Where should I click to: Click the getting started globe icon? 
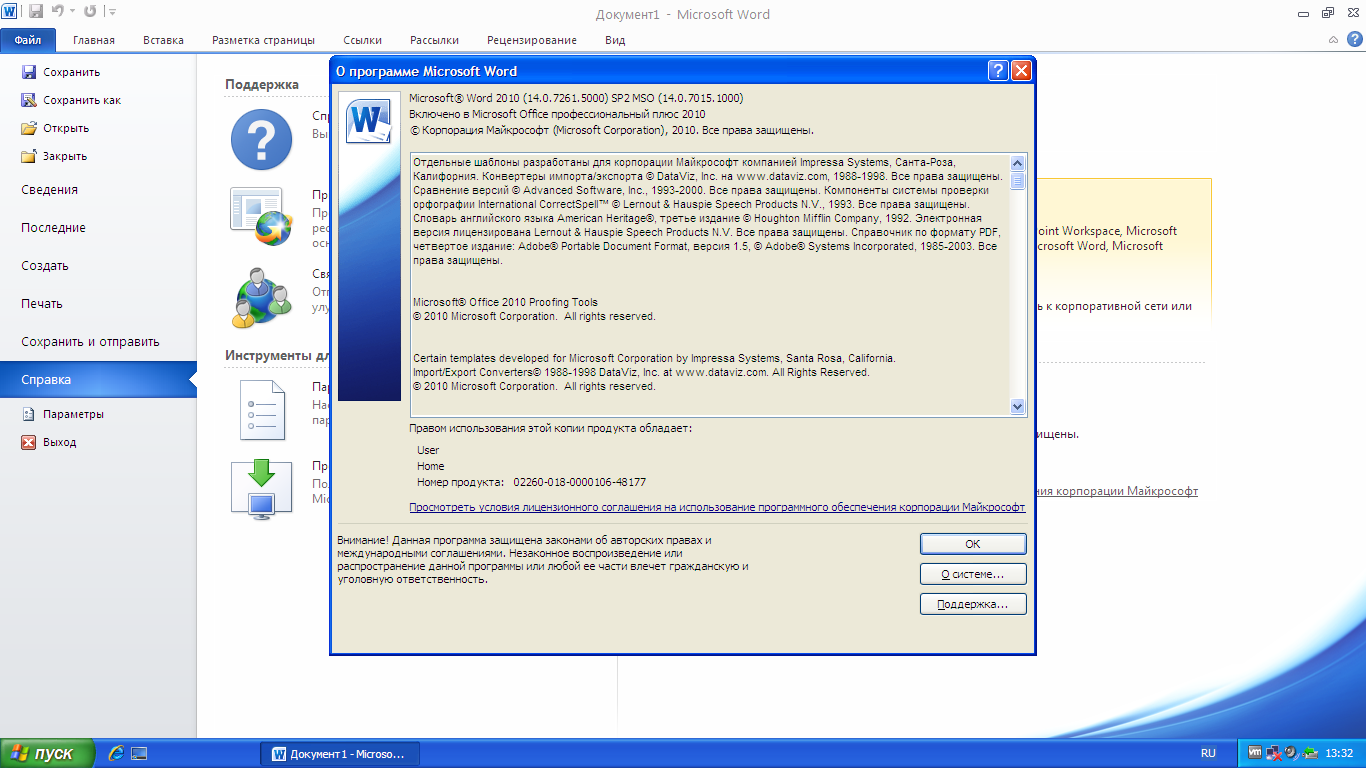[x=261, y=217]
